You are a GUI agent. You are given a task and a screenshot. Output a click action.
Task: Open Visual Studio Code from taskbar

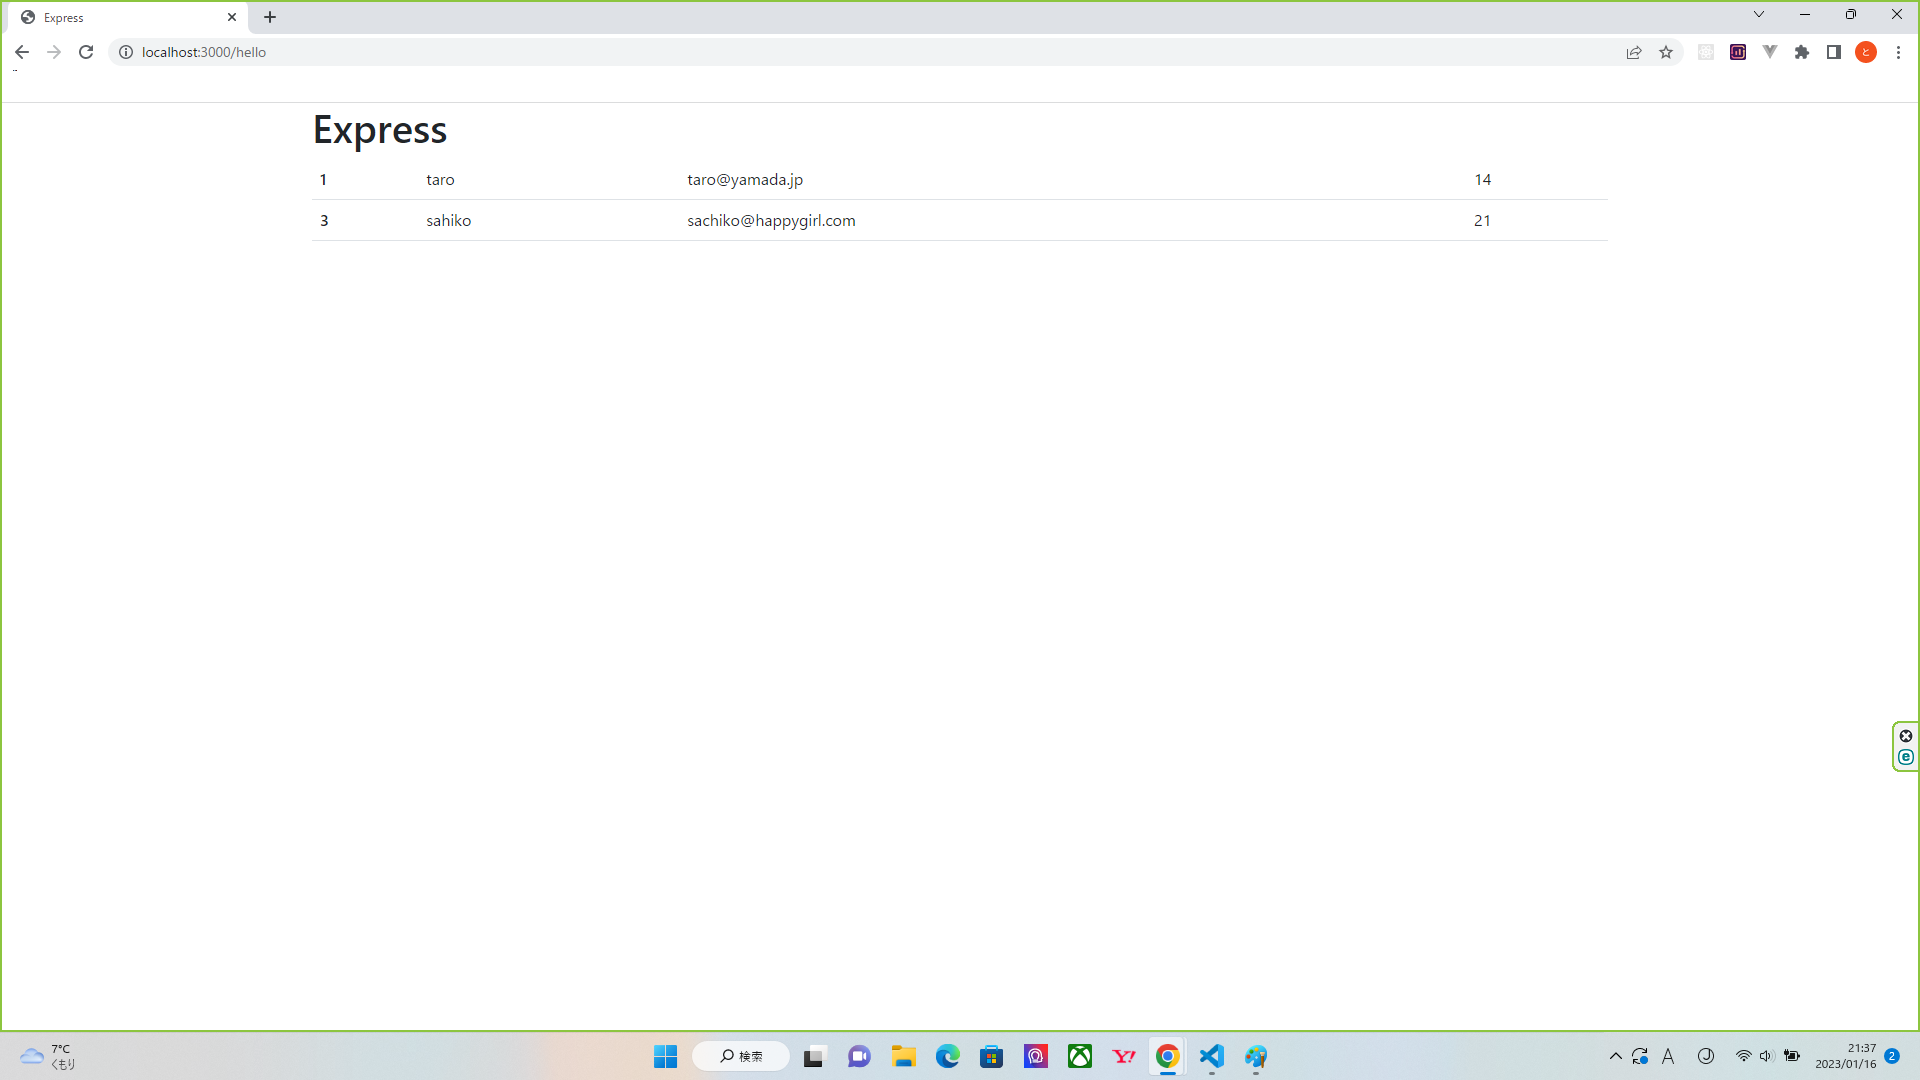click(1212, 1056)
